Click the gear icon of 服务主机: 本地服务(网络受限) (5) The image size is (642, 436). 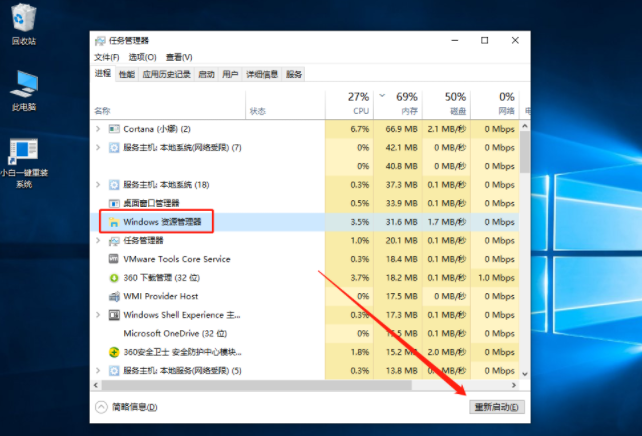[x=114, y=371]
